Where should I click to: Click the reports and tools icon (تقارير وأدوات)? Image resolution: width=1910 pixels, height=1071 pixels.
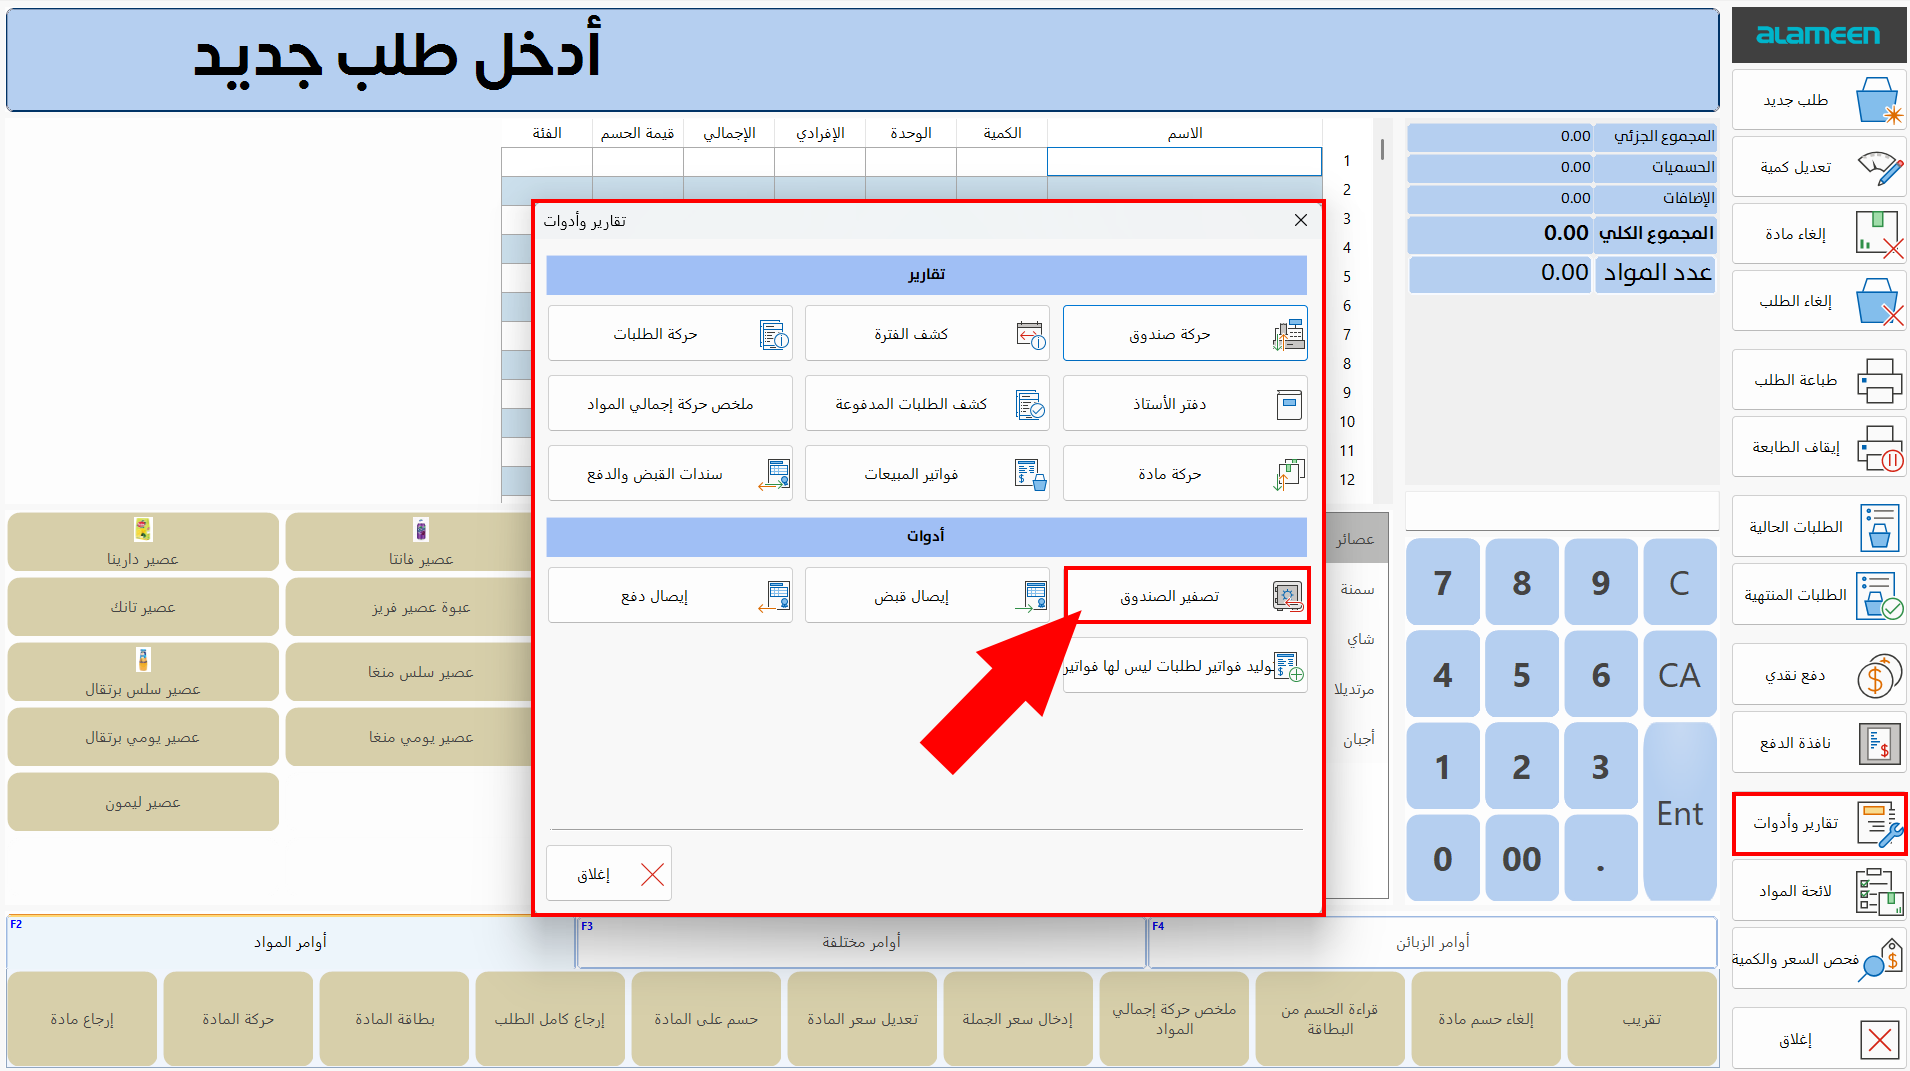click(x=1879, y=823)
